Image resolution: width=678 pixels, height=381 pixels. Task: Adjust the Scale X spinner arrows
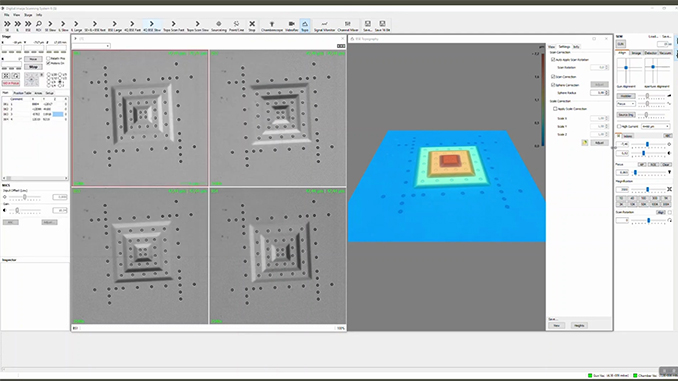(607, 118)
